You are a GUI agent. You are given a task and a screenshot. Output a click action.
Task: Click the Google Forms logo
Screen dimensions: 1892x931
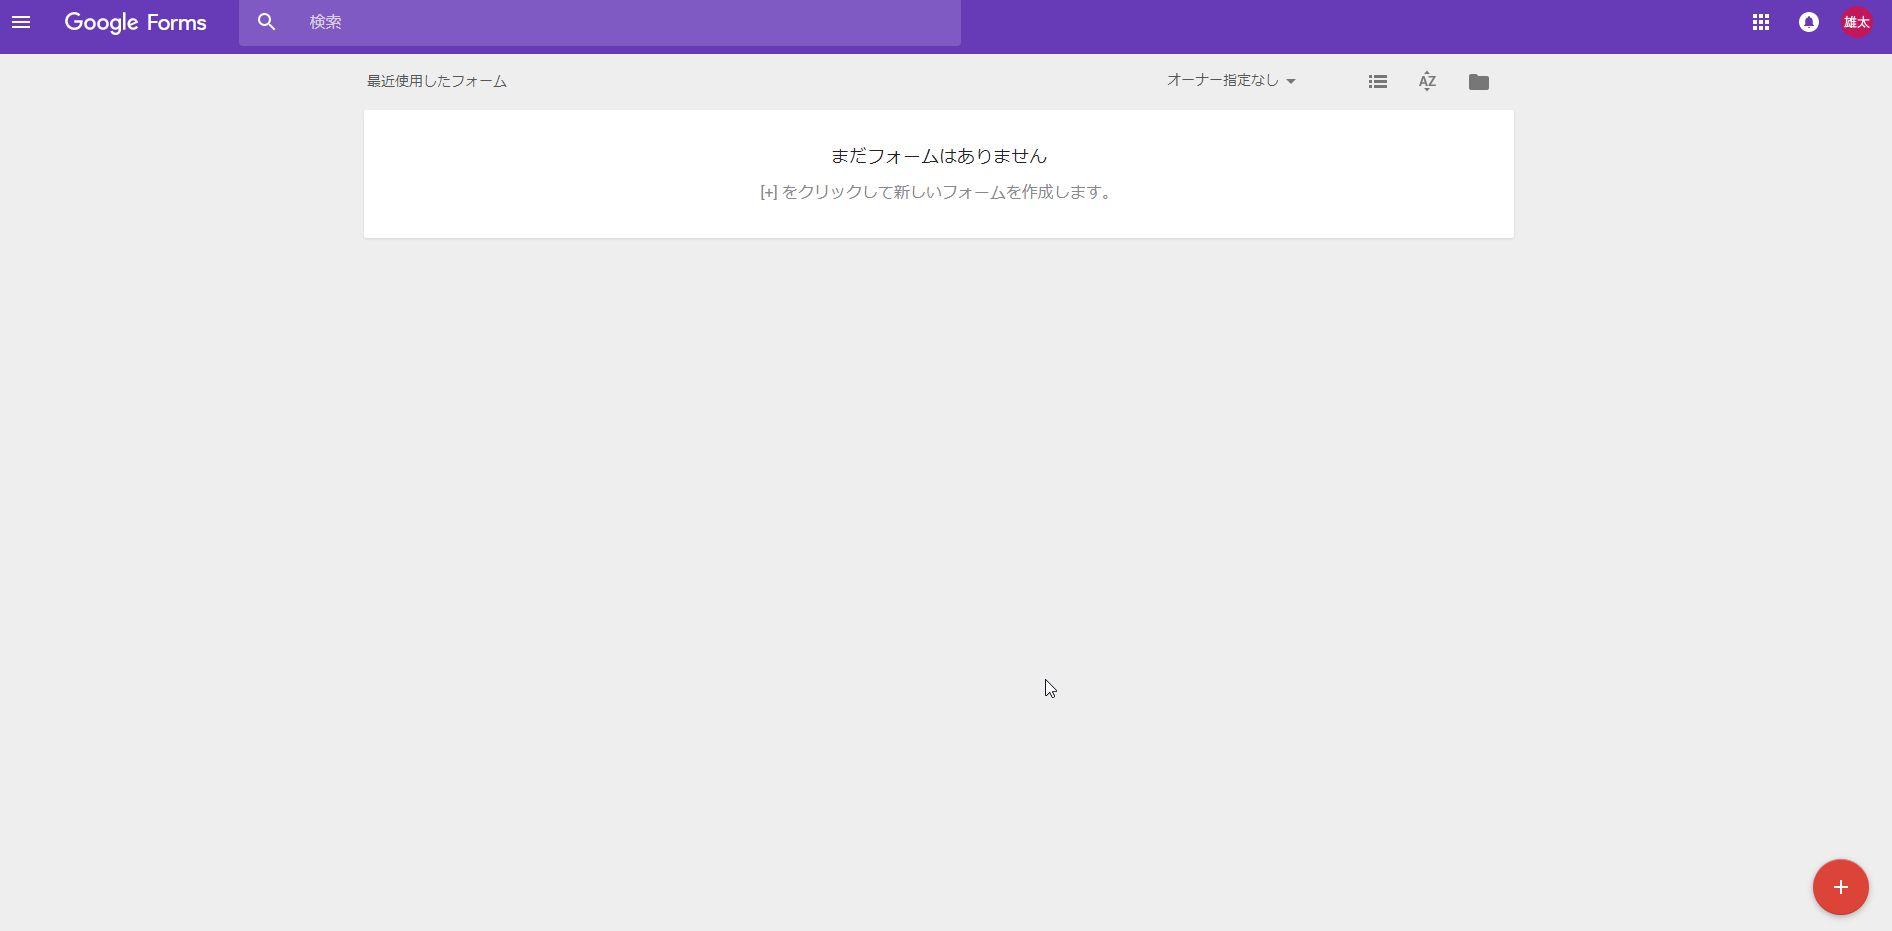tap(135, 22)
